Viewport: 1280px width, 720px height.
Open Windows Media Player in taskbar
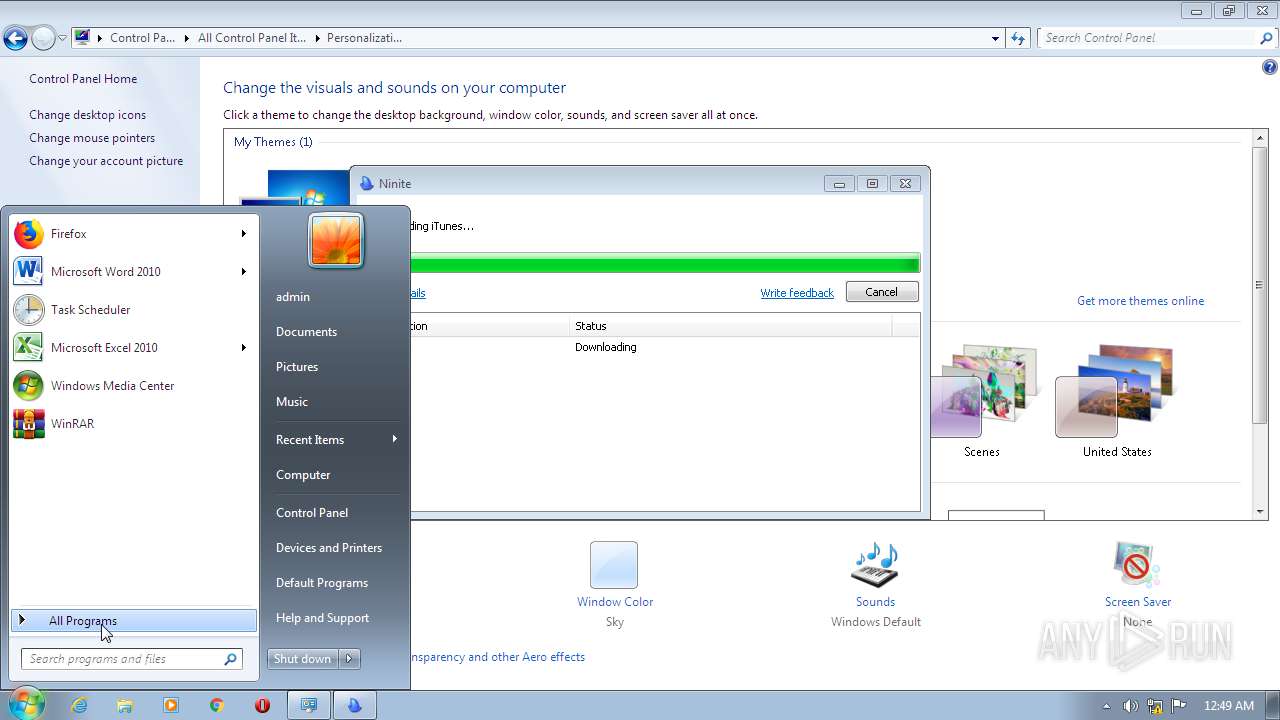coord(171,705)
